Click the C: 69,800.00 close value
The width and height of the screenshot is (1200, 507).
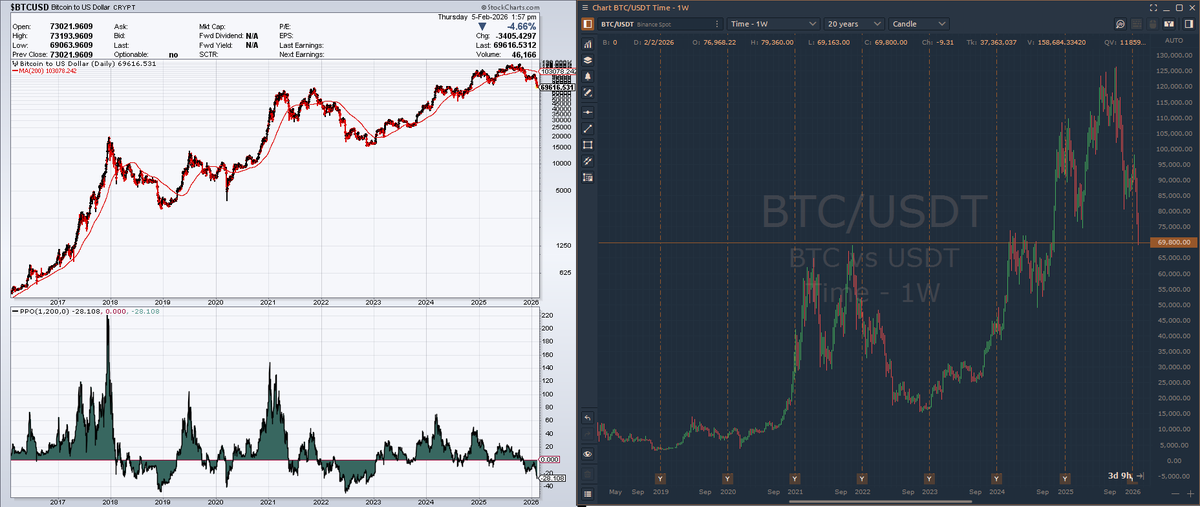coord(886,42)
